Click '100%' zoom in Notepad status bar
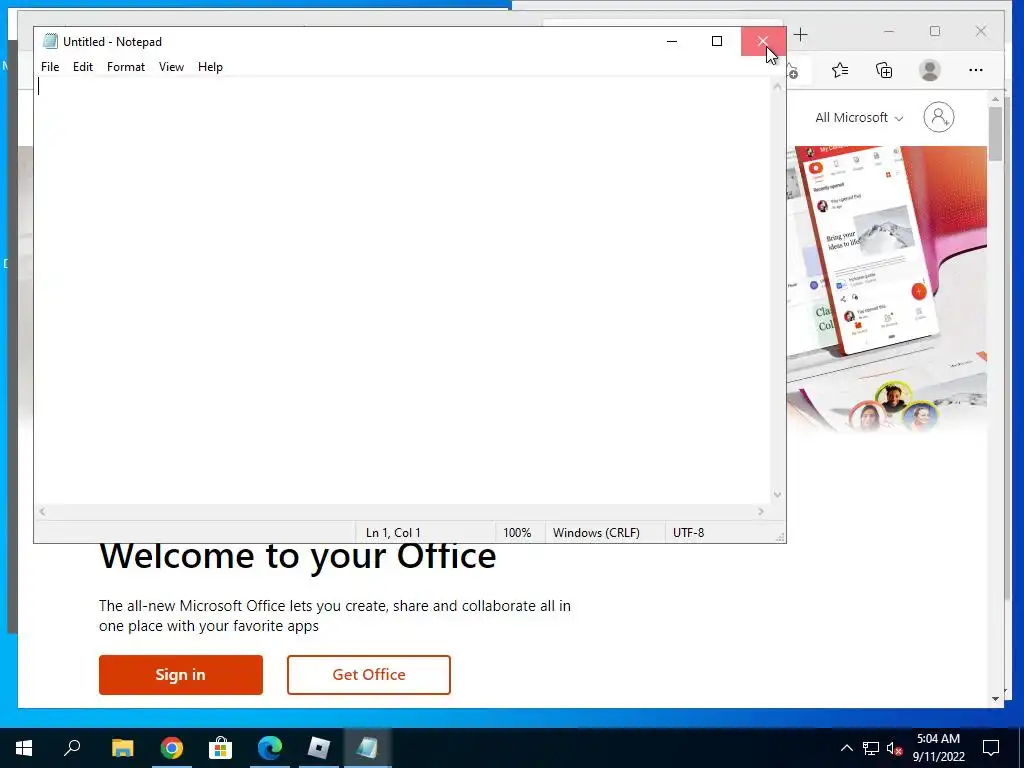The width and height of the screenshot is (1024, 768). pyautogui.click(x=517, y=533)
